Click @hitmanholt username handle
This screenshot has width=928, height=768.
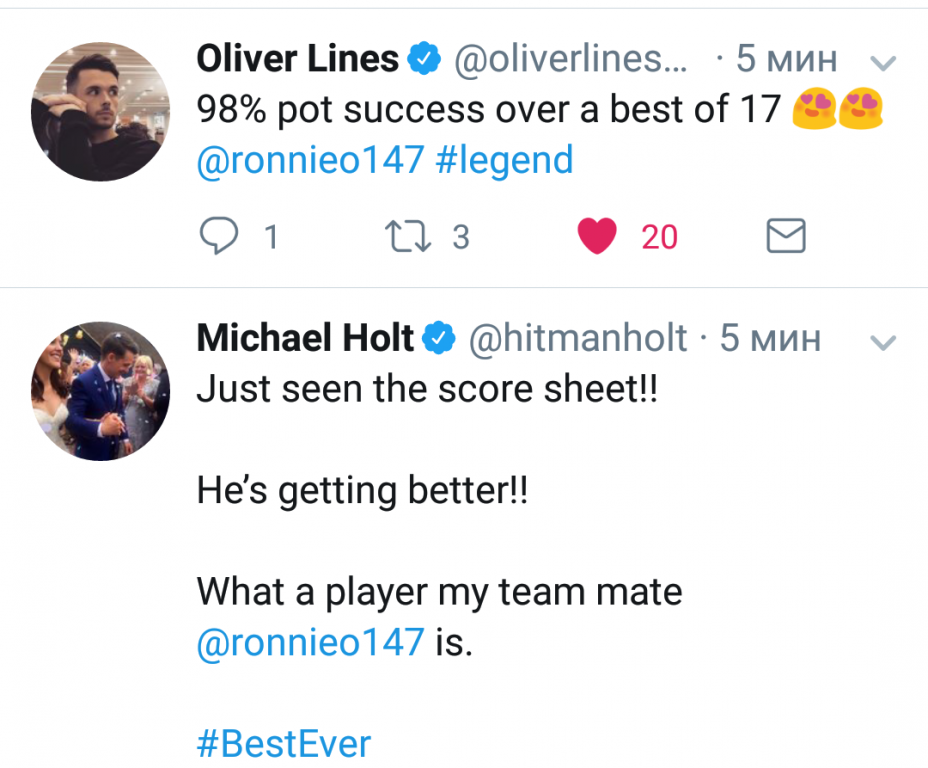[x=577, y=339]
